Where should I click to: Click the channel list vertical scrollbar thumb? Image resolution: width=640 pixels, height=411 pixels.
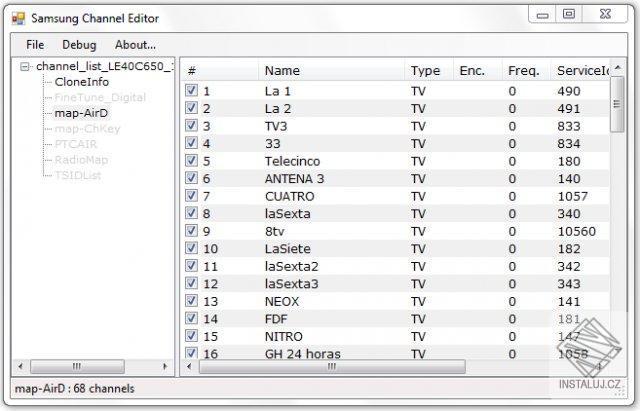618,104
